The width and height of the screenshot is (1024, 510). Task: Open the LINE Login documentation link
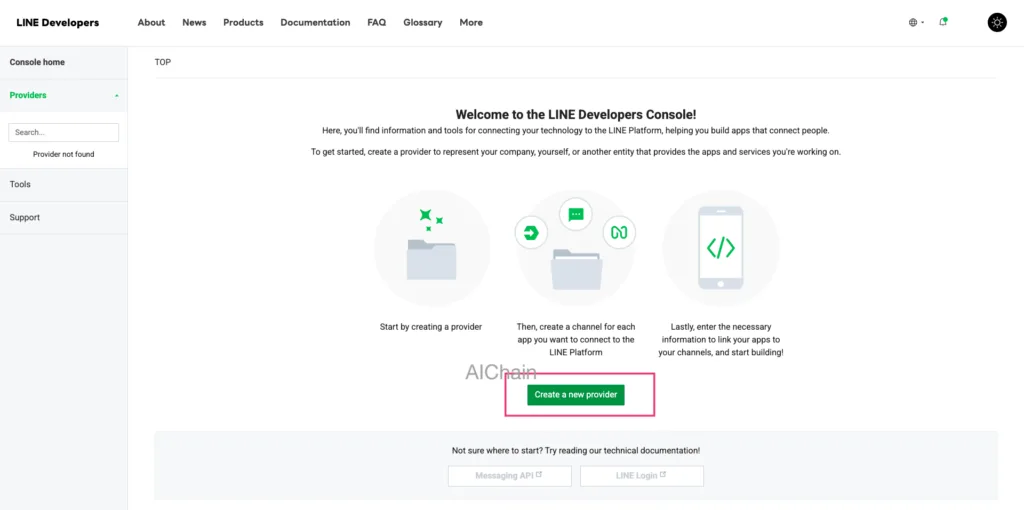click(641, 476)
